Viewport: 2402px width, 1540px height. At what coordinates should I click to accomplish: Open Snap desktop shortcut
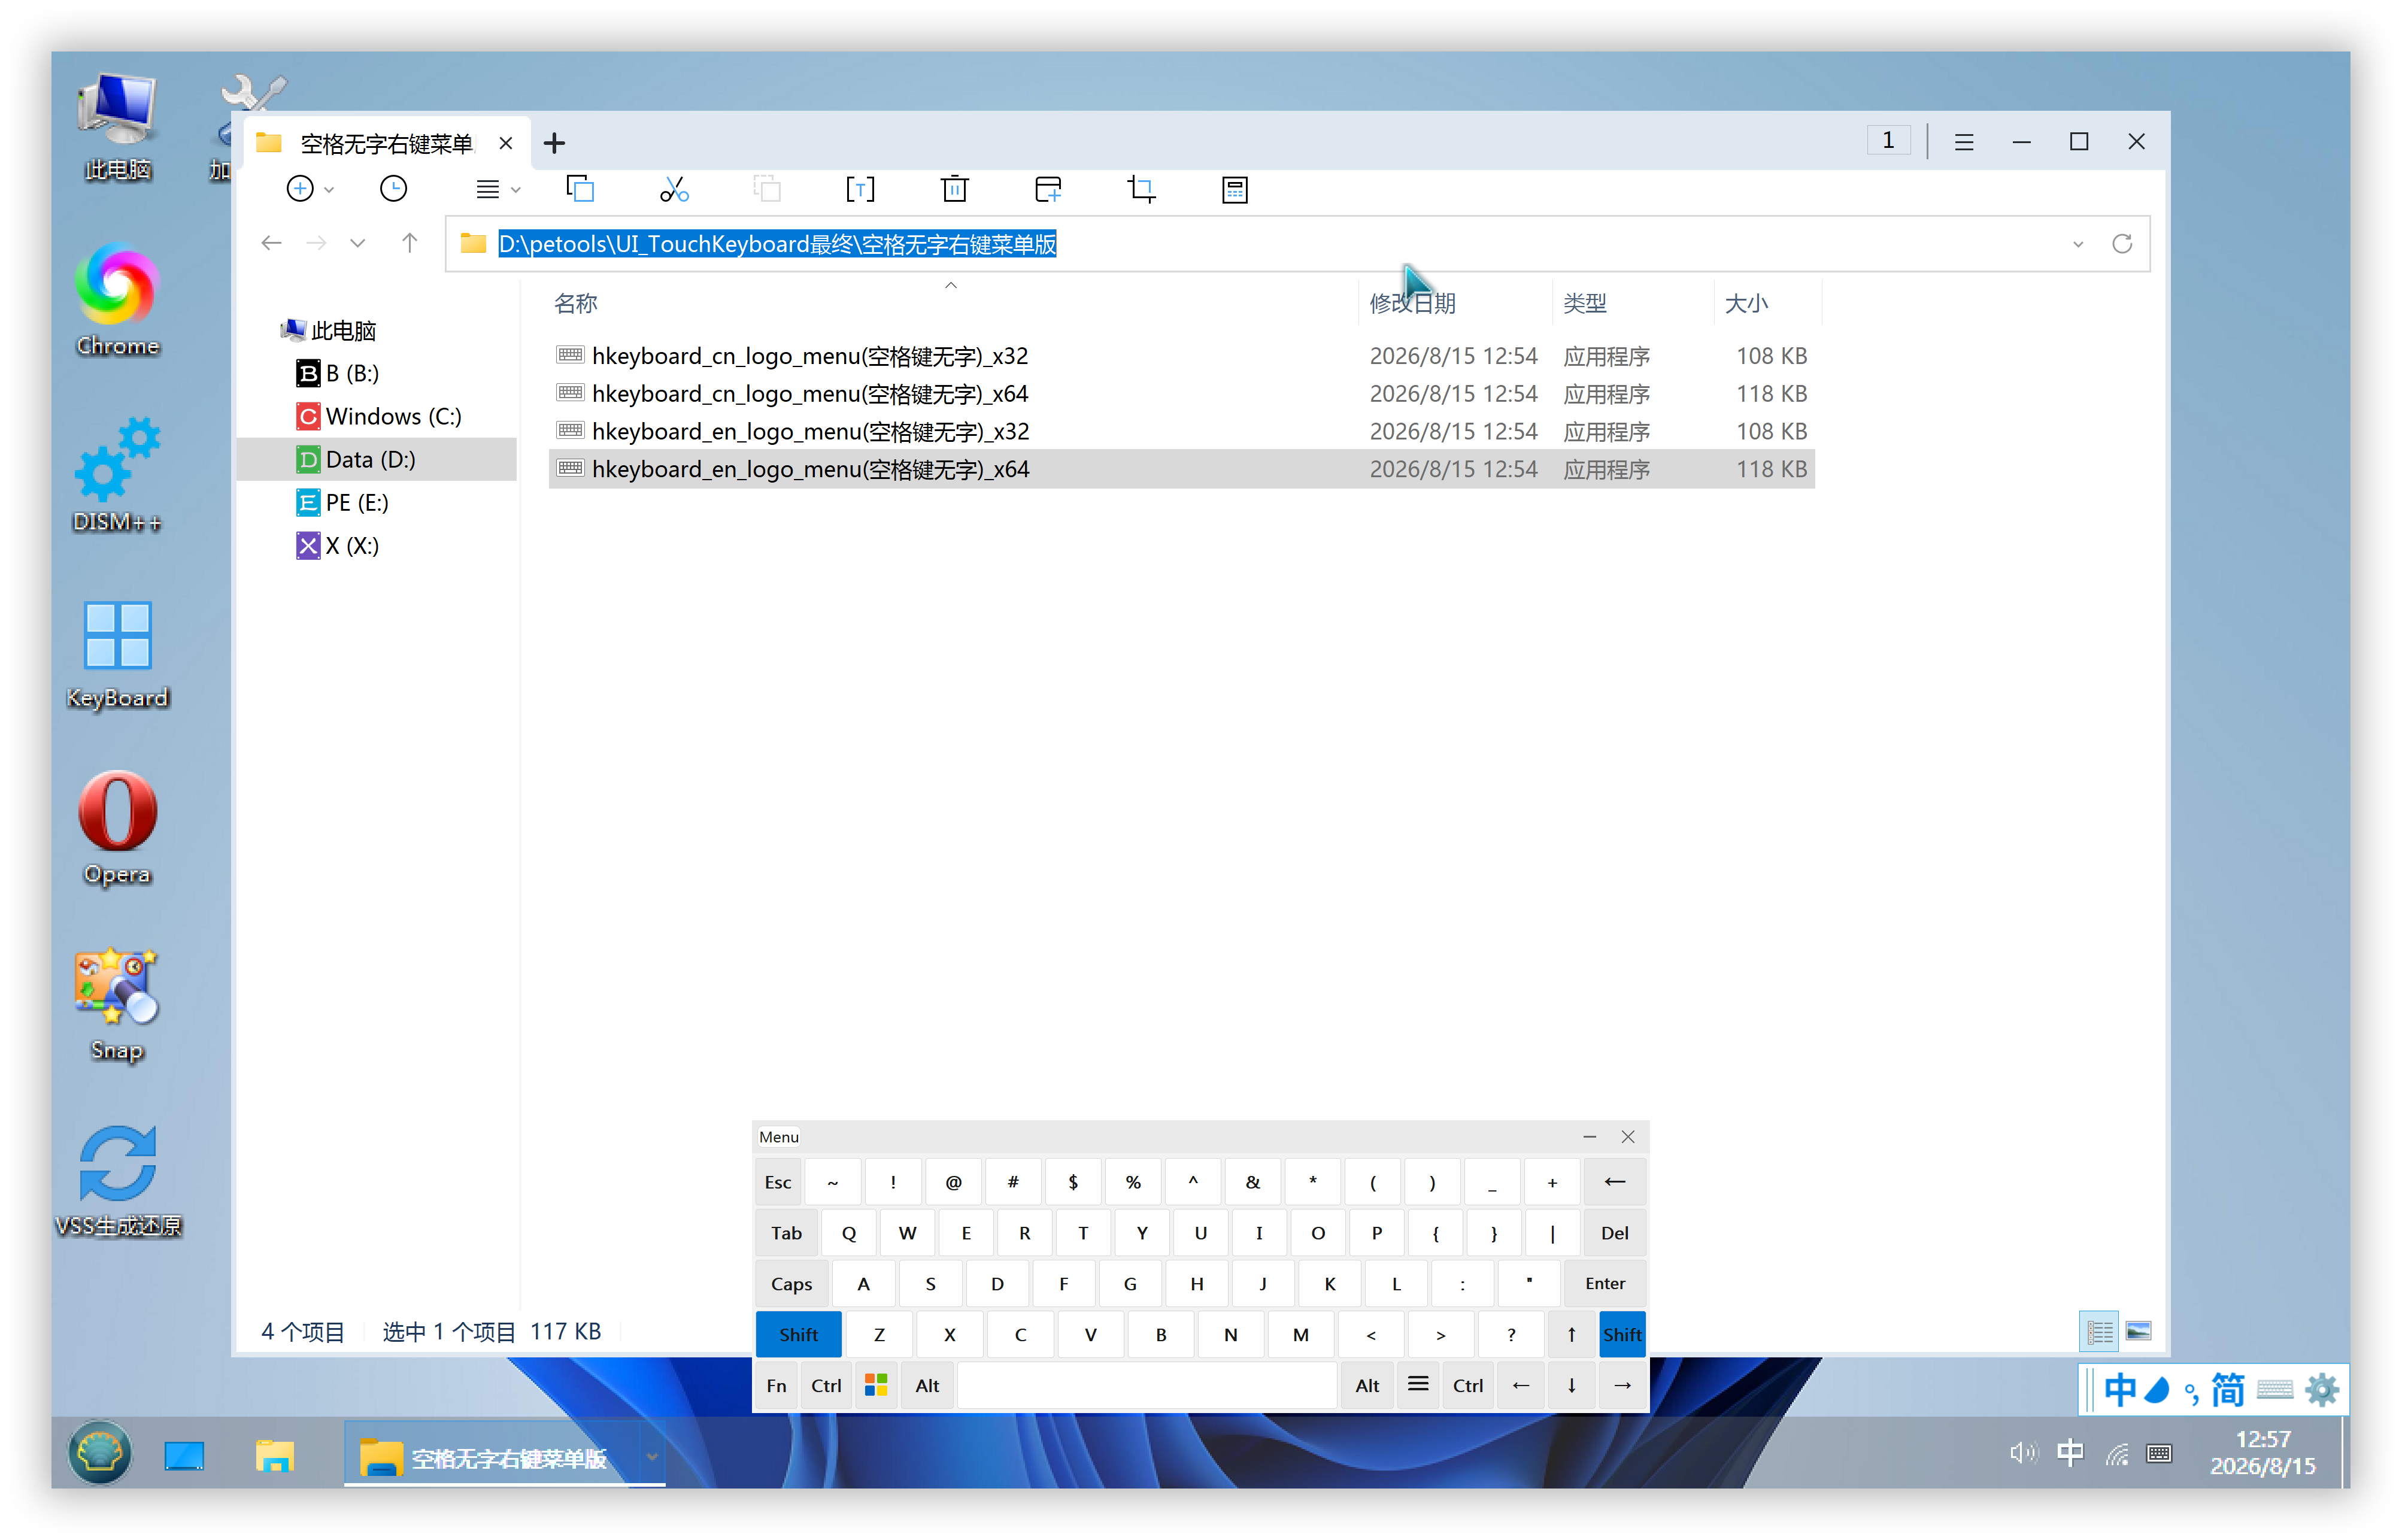coord(117,1005)
